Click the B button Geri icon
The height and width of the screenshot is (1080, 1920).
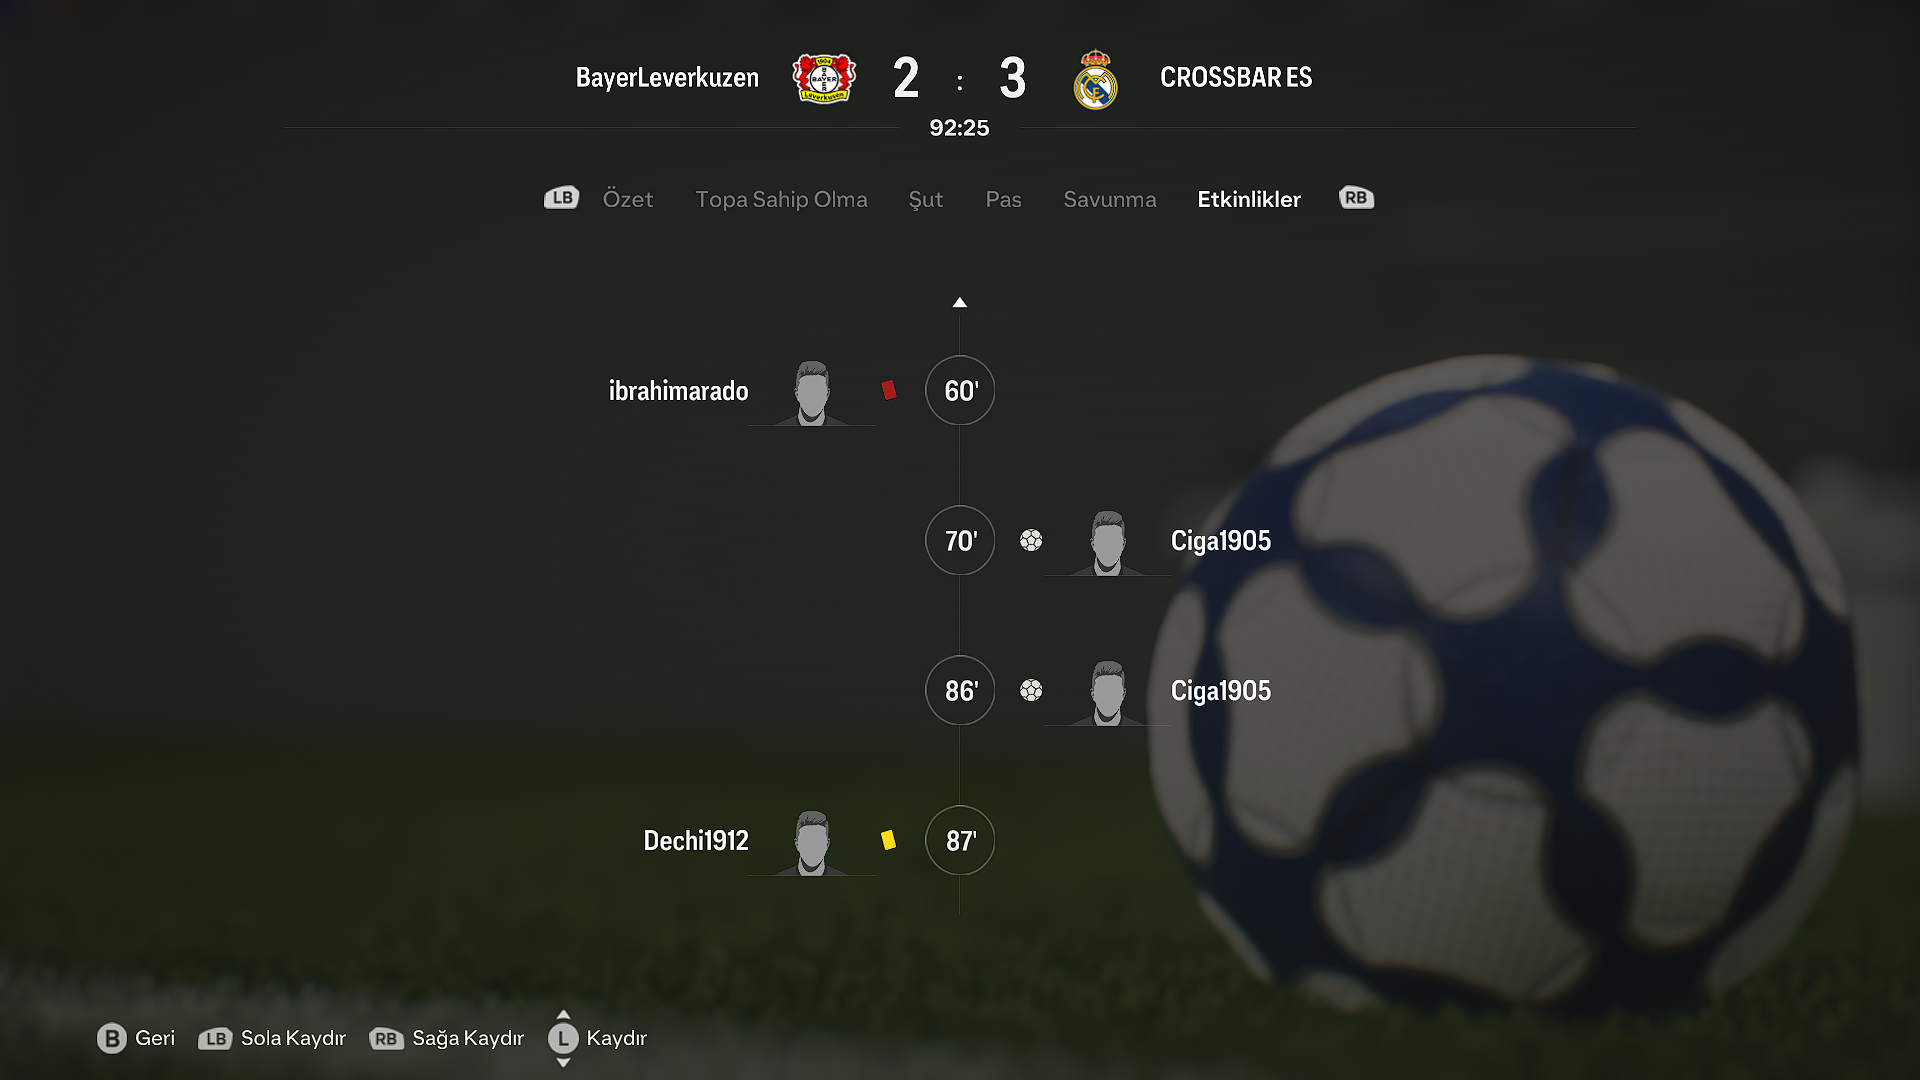[x=112, y=1038]
